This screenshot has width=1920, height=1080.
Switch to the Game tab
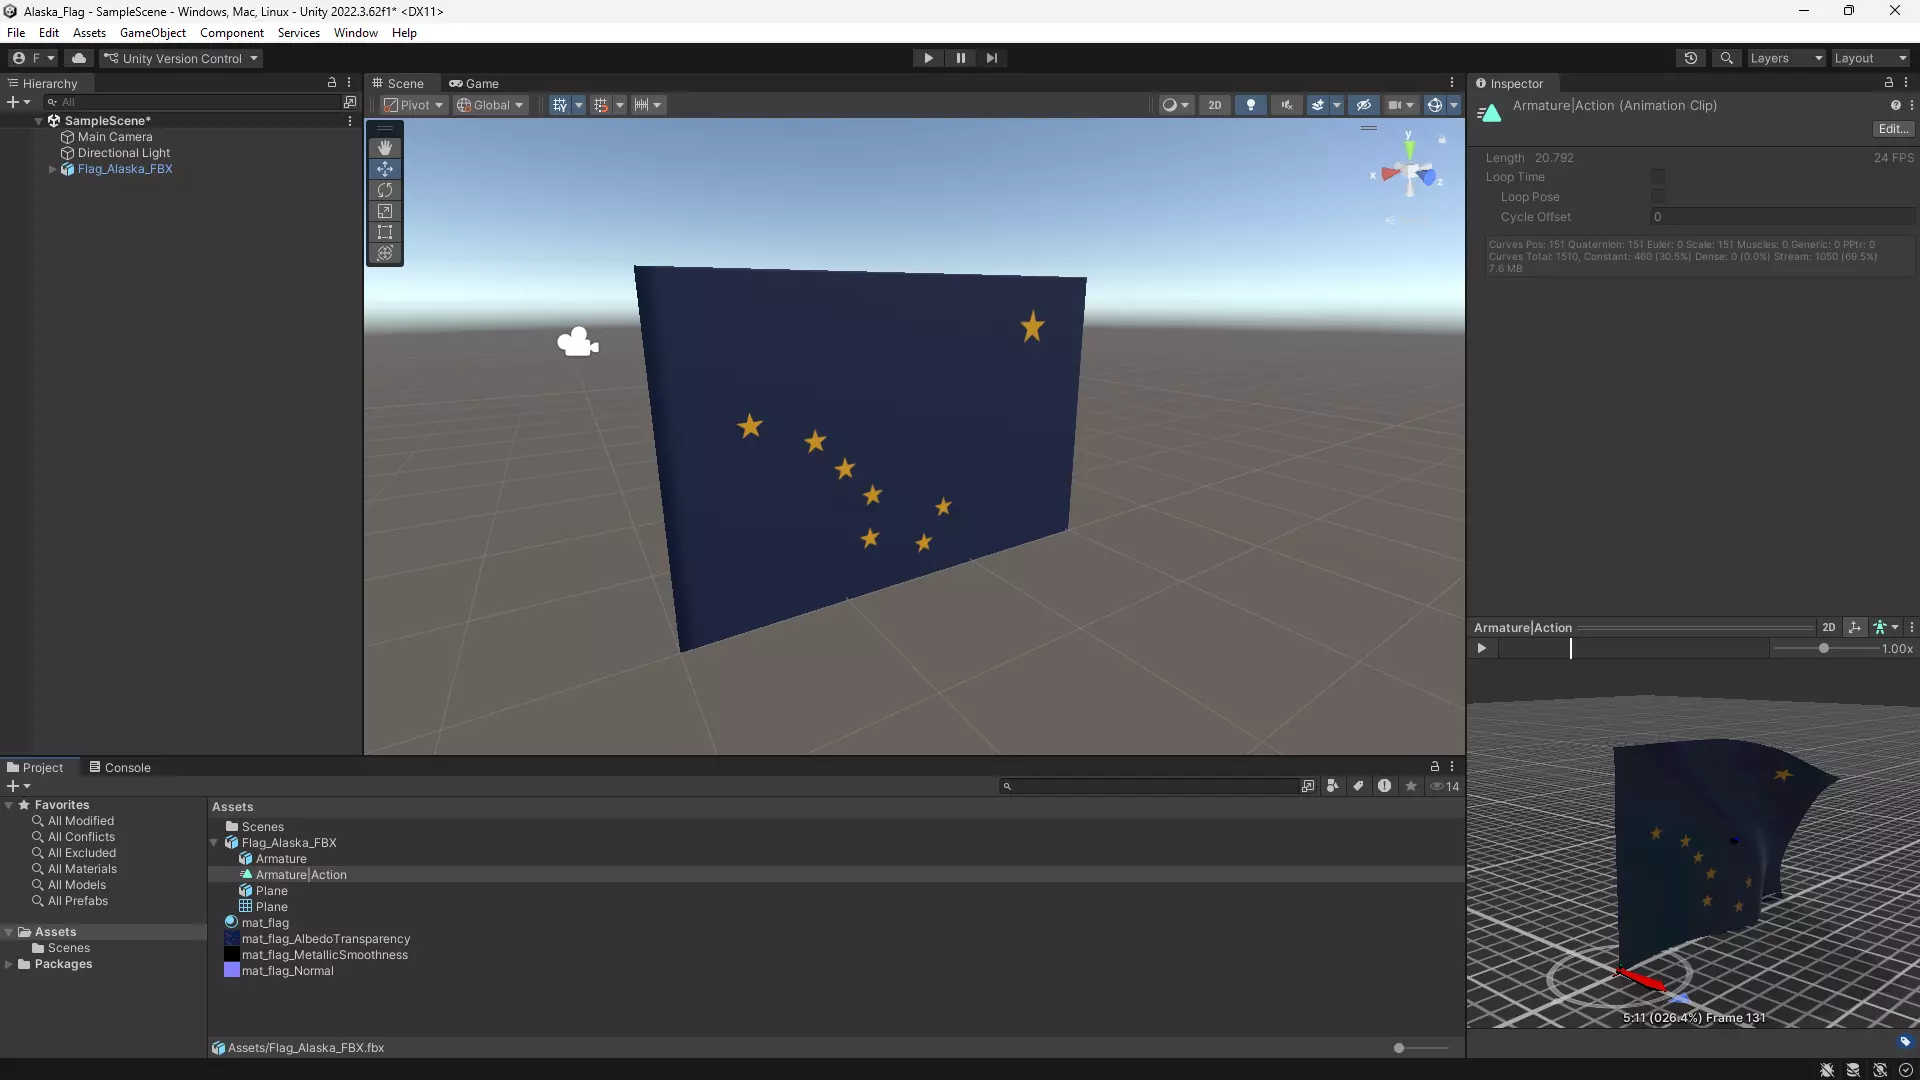474,83
